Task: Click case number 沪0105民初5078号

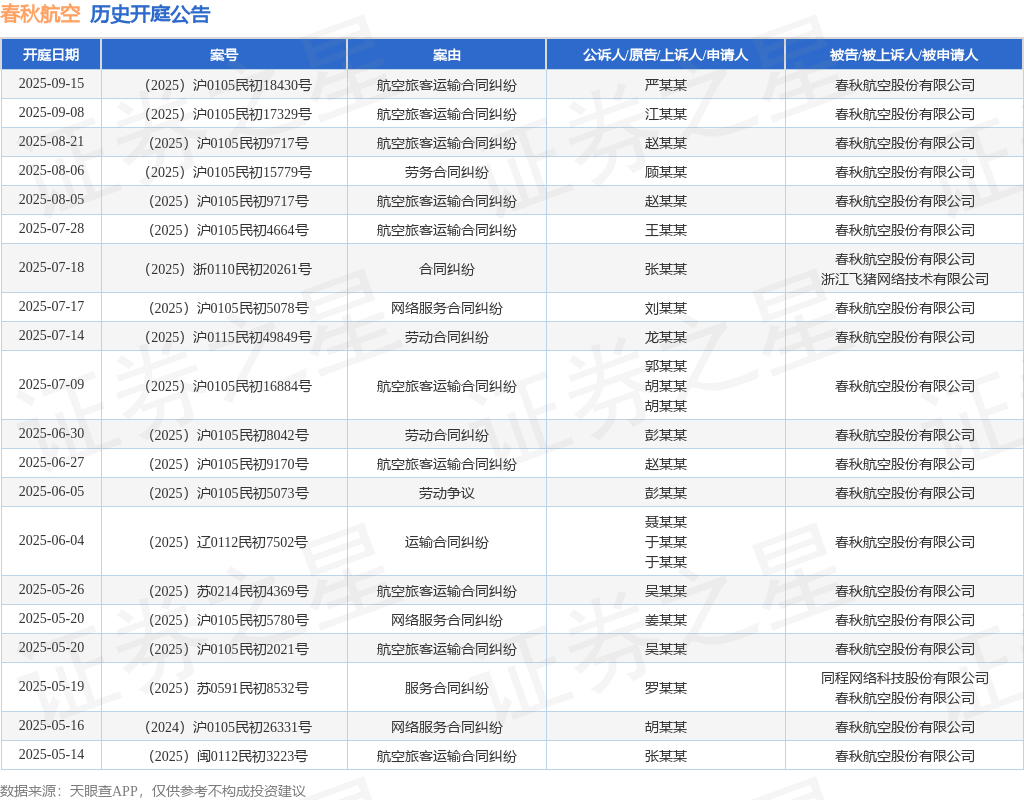Action: coord(229,308)
